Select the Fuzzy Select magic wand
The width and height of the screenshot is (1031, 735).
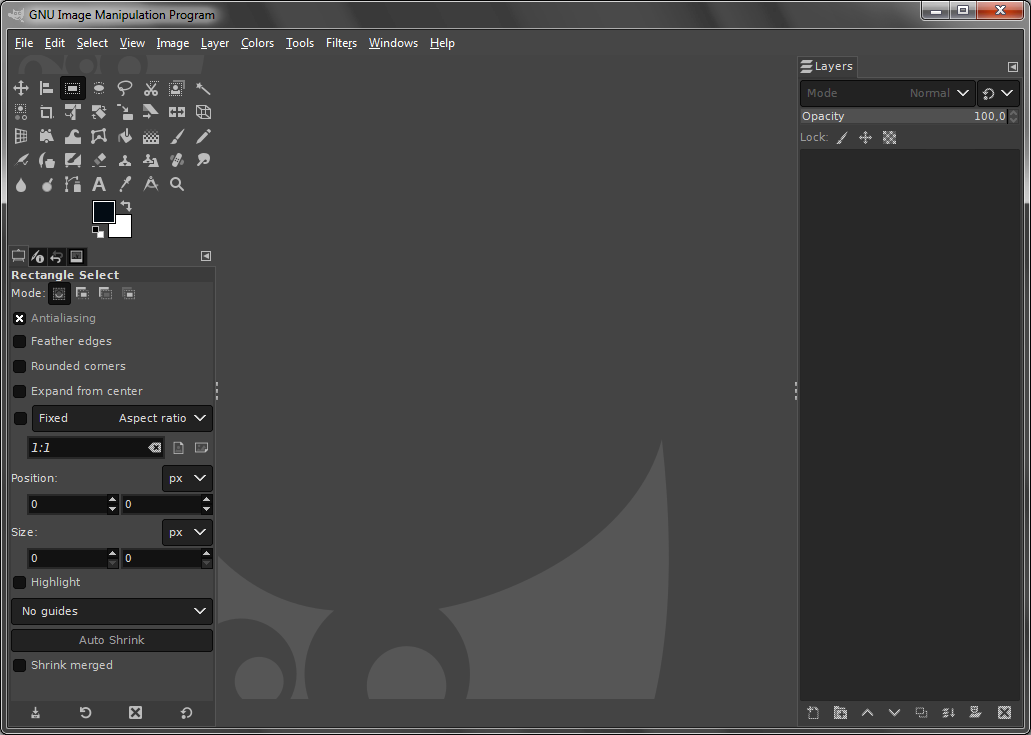tap(203, 88)
